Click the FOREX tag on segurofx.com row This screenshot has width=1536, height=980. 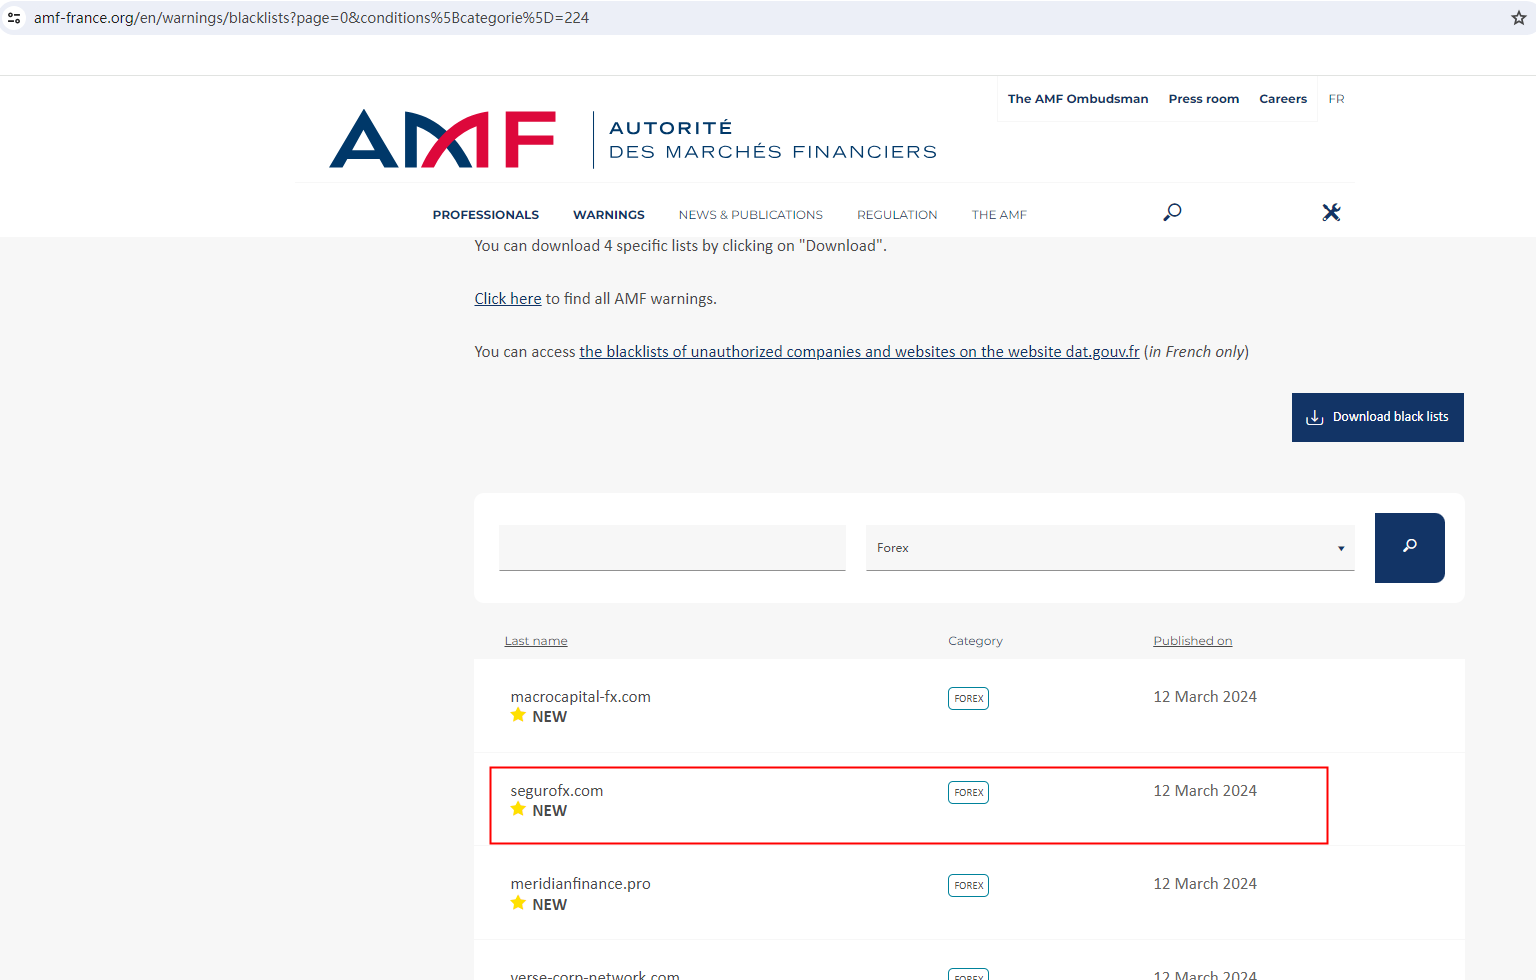coord(968,792)
